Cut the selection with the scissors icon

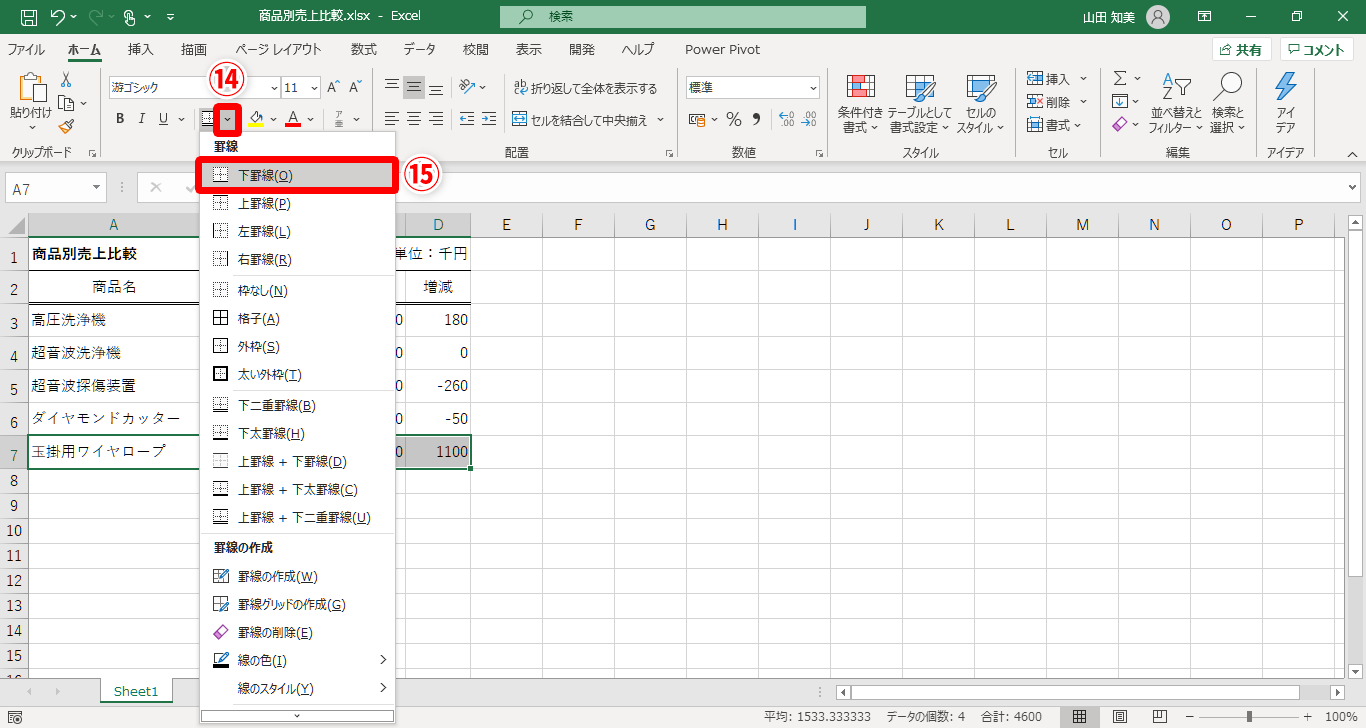click(66, 80)
